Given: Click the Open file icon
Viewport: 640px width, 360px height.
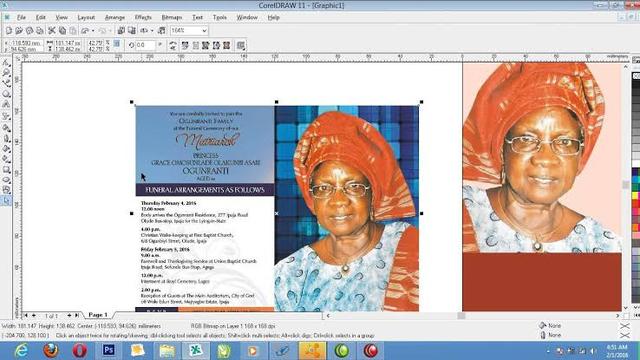Looking at the screenshot, I should (x=19, y=31).
